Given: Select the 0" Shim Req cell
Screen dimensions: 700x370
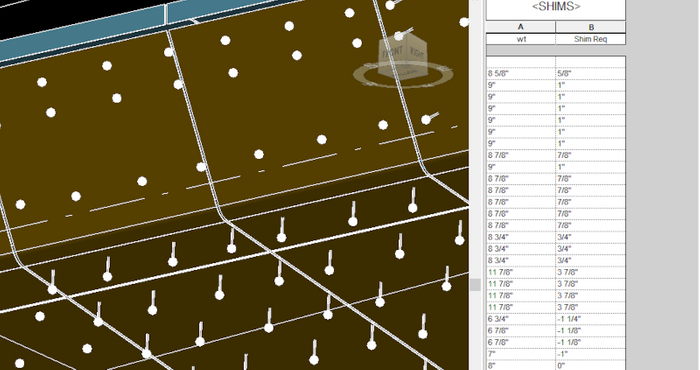Looking at the screenshot, I should click(591, 366).
